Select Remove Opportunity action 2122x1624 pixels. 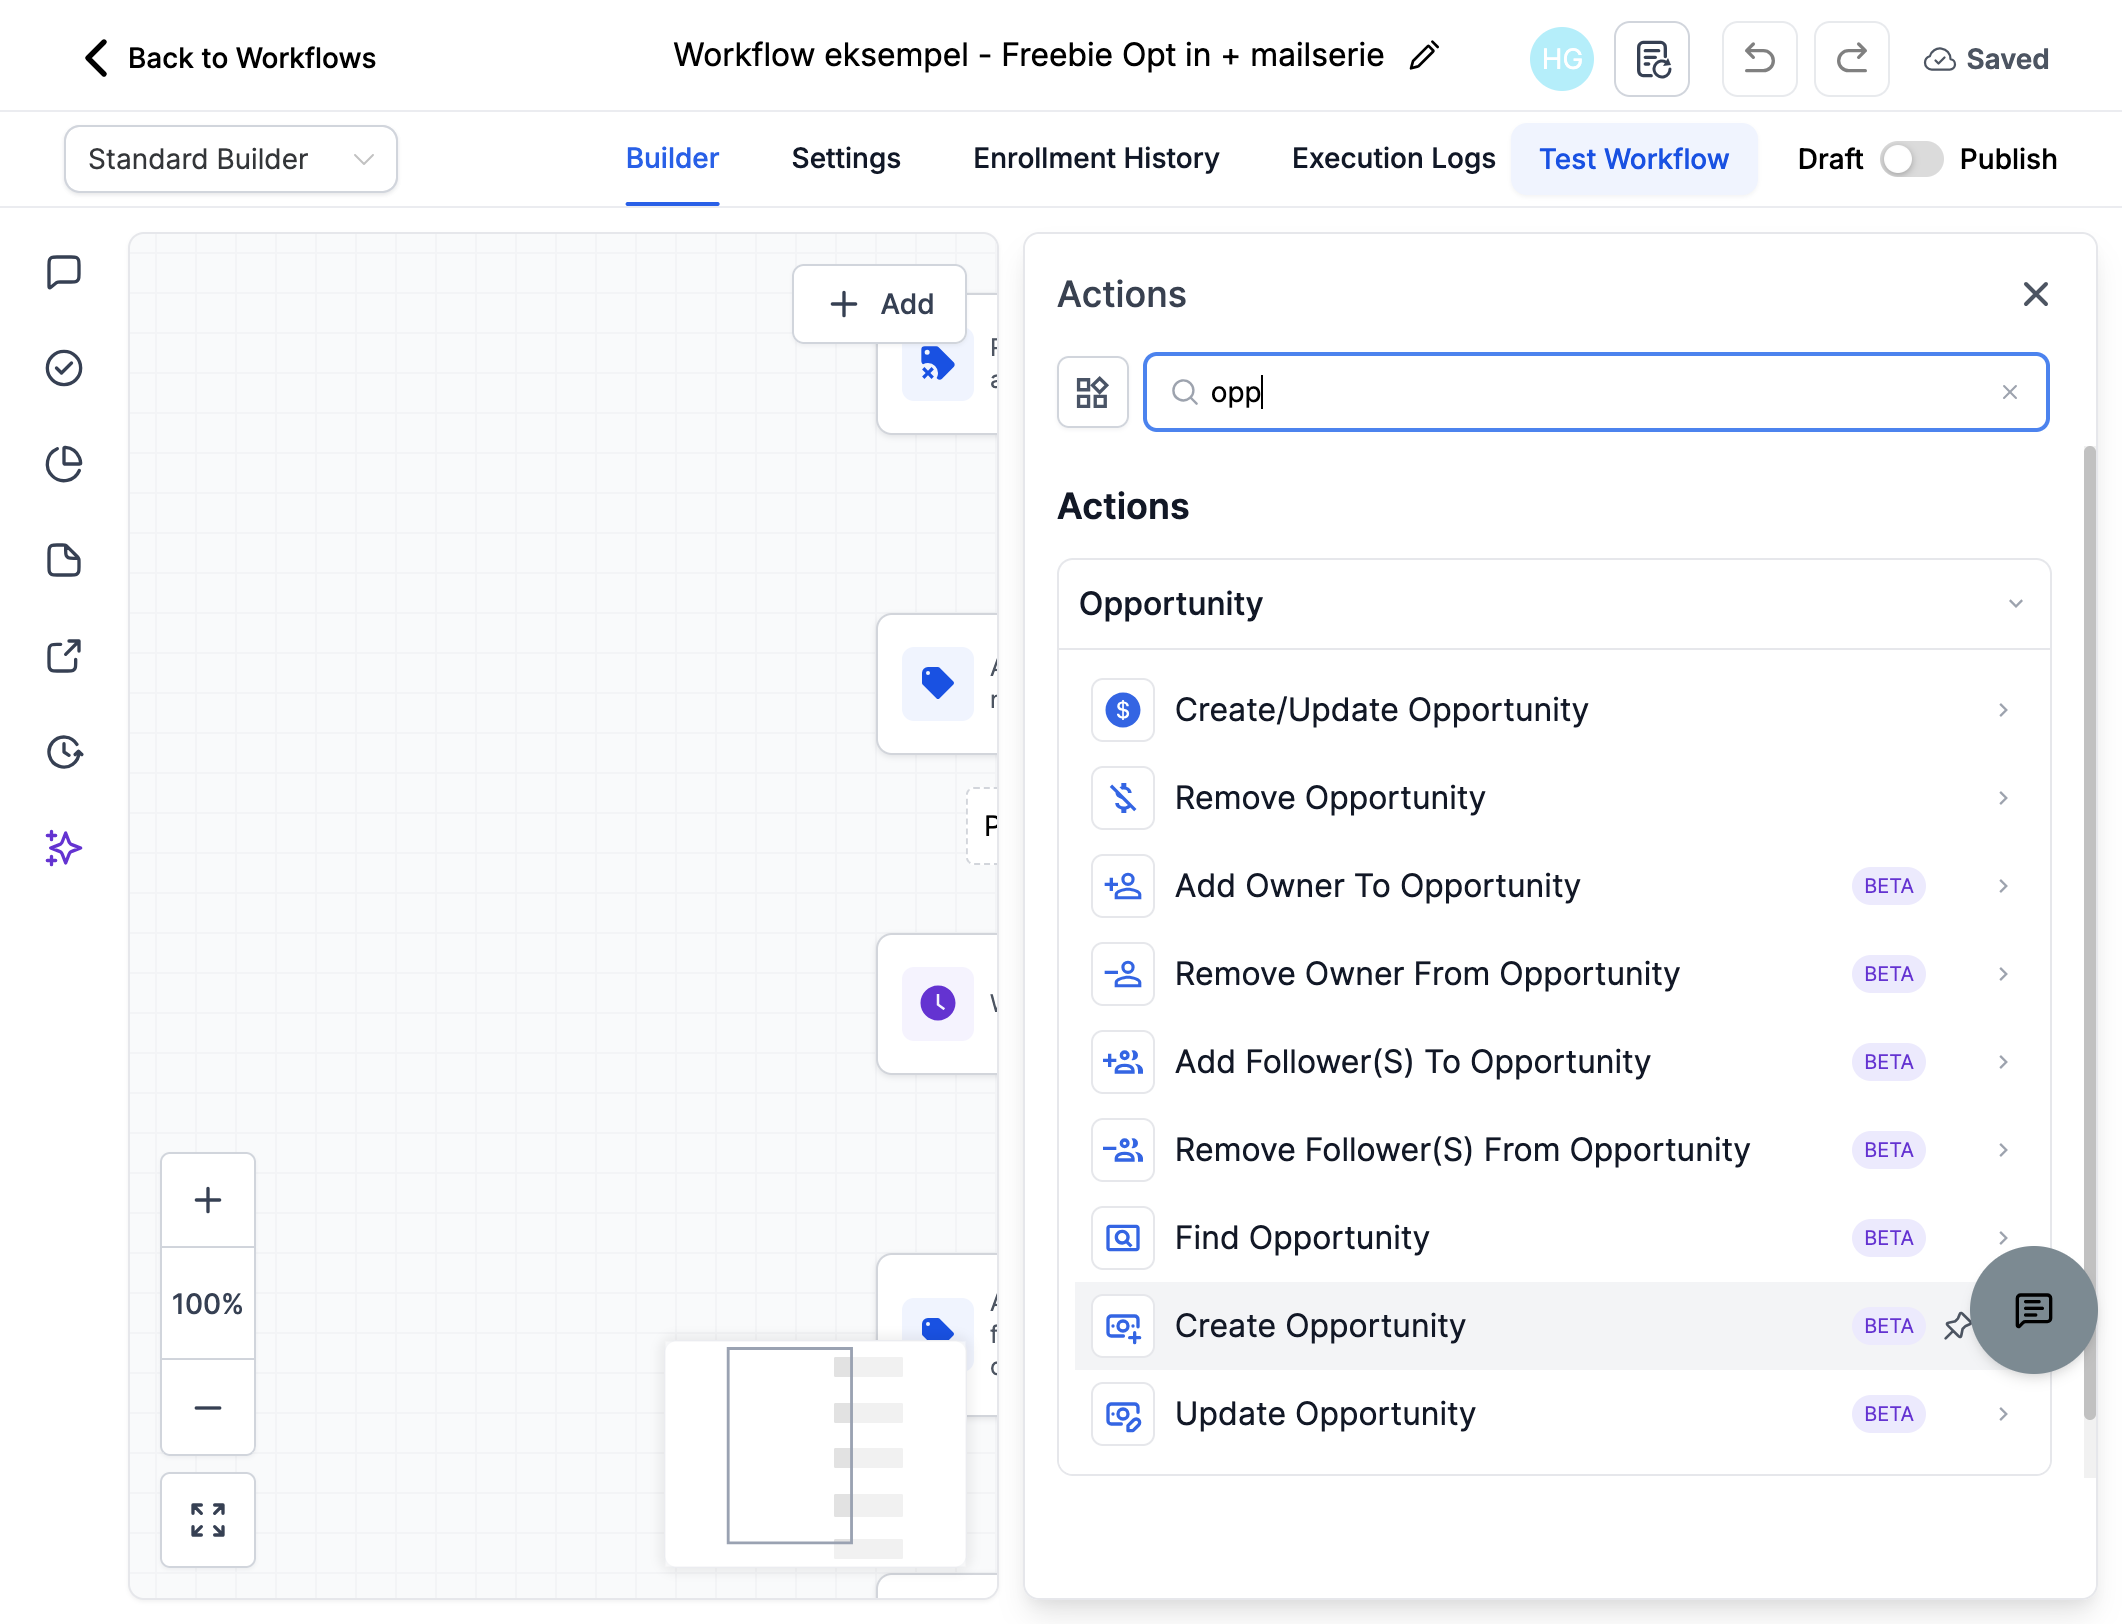pos(1554,798)
